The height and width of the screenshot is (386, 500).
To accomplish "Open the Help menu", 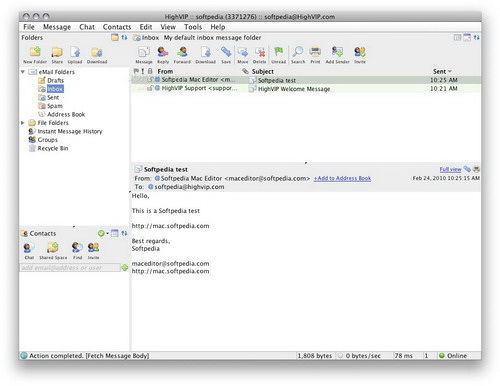I will tap(218, 27).
